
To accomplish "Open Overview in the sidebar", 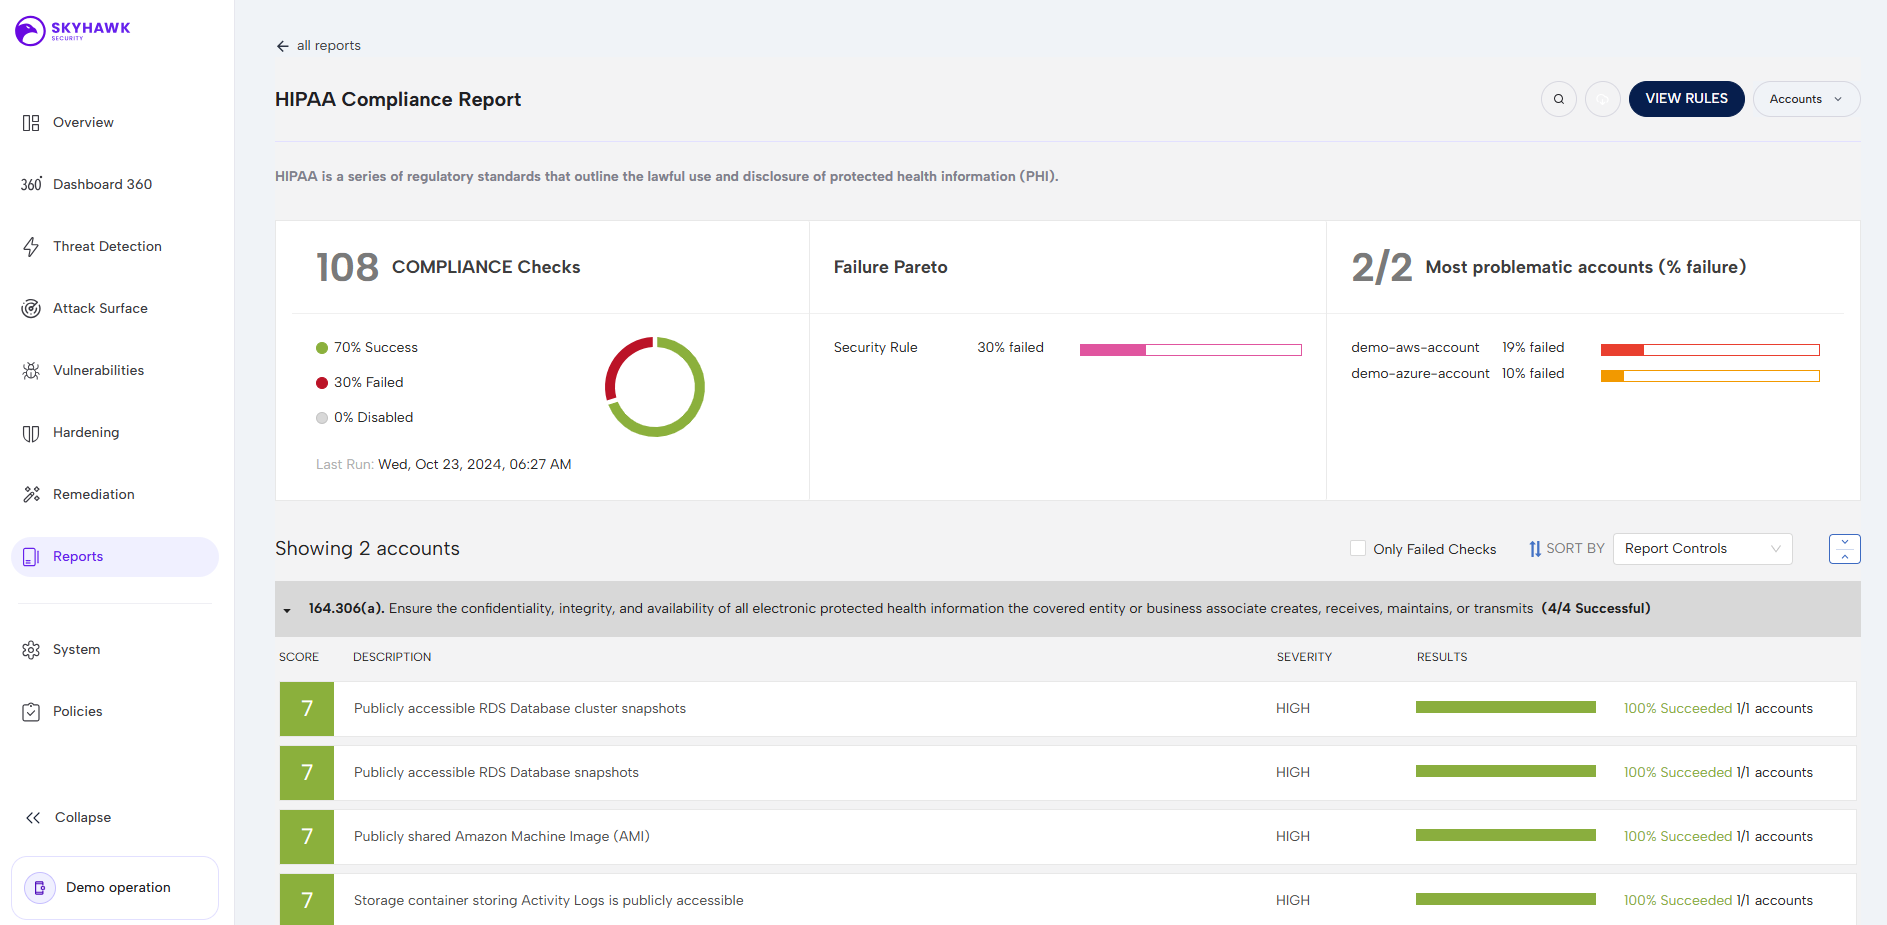I will (83, 123).
